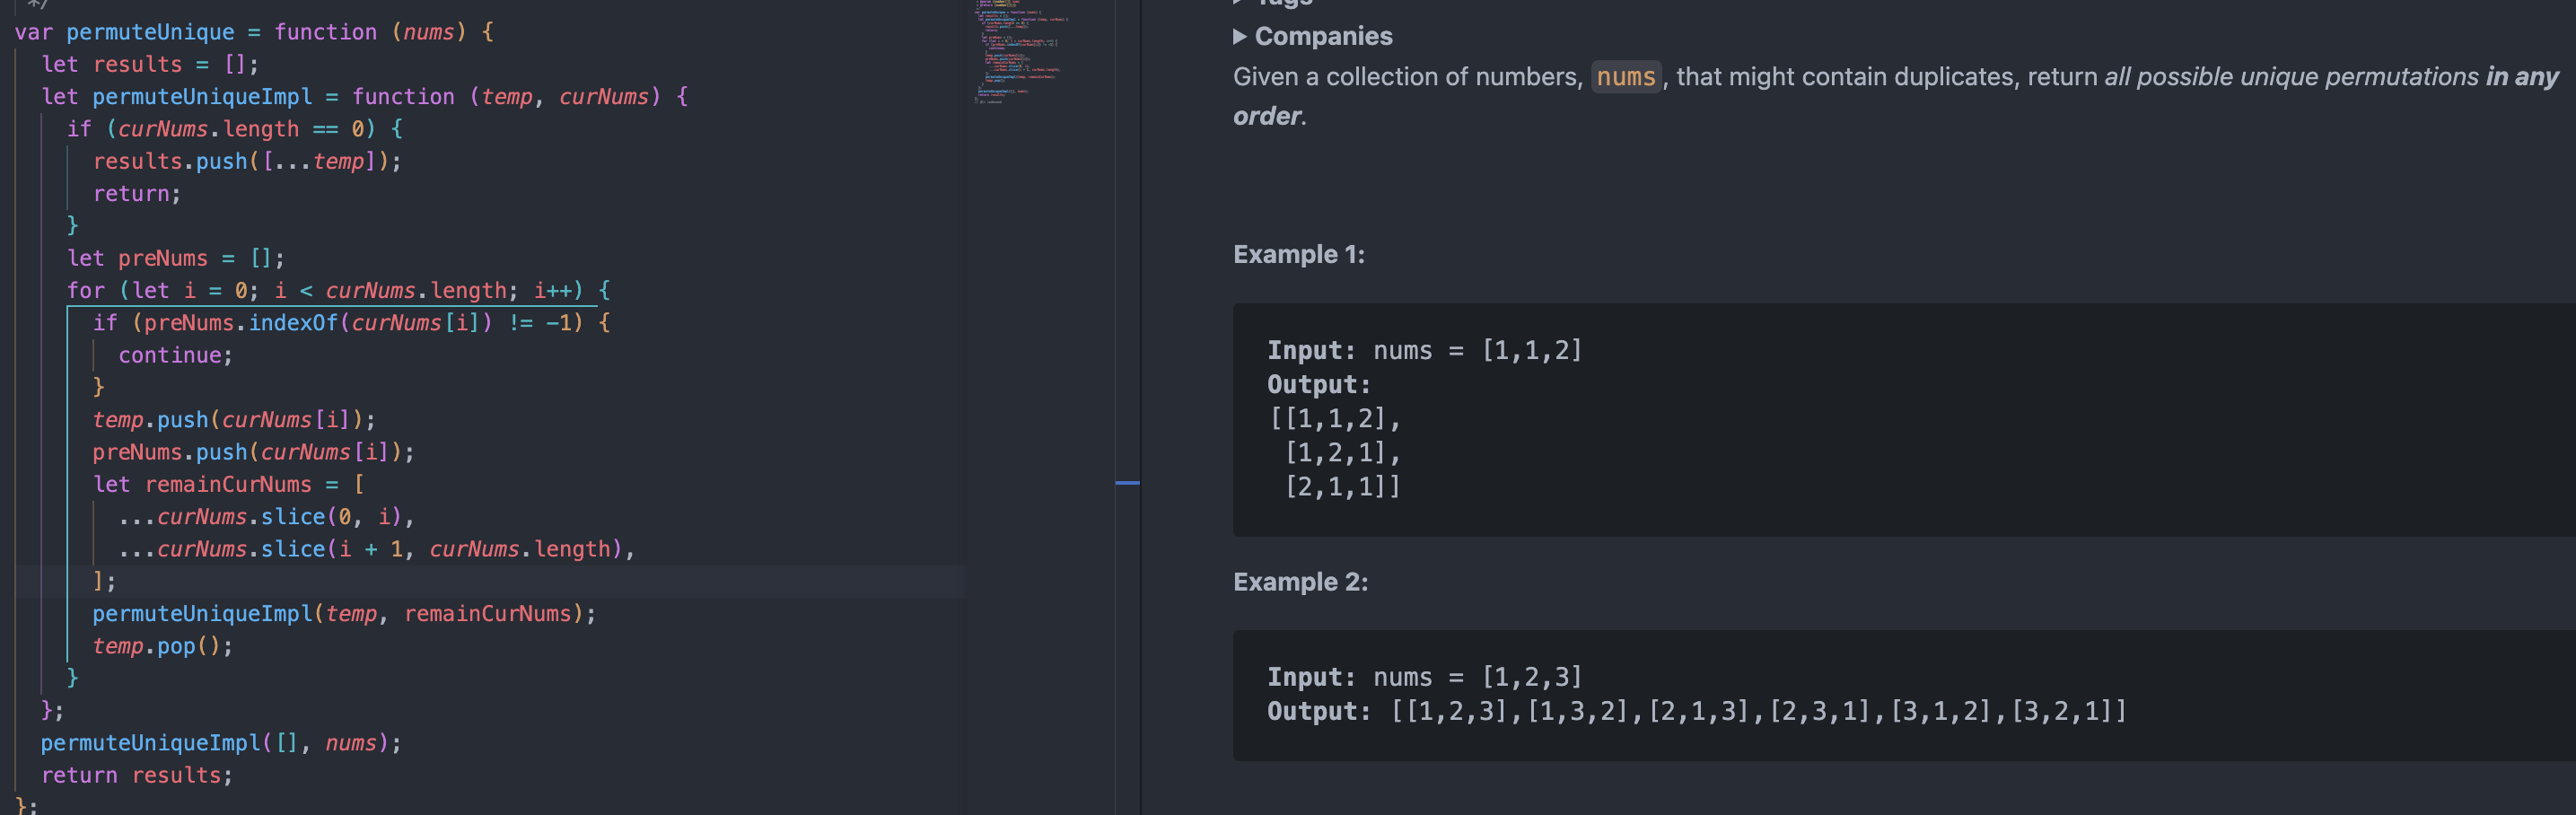Expand the Companies disclosure triangle

1240,37
